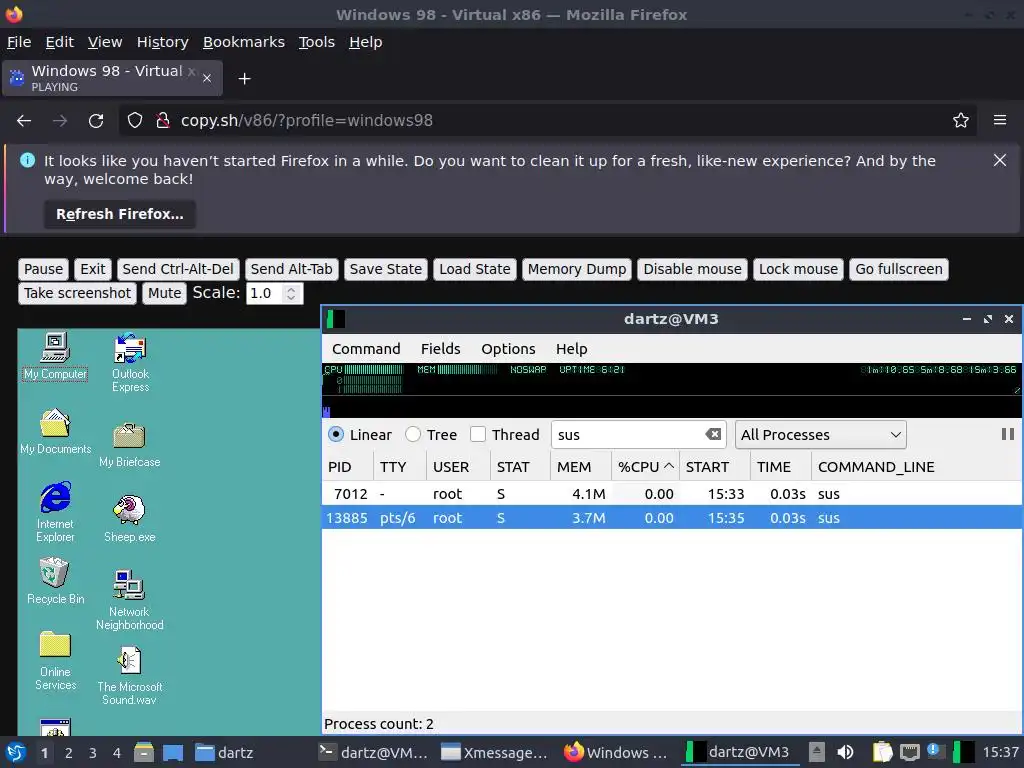Viewport: 1024px width, 768px height.
Task: Open Outlook Express icon on Windows 98 desktop
Action: point(130,362)
